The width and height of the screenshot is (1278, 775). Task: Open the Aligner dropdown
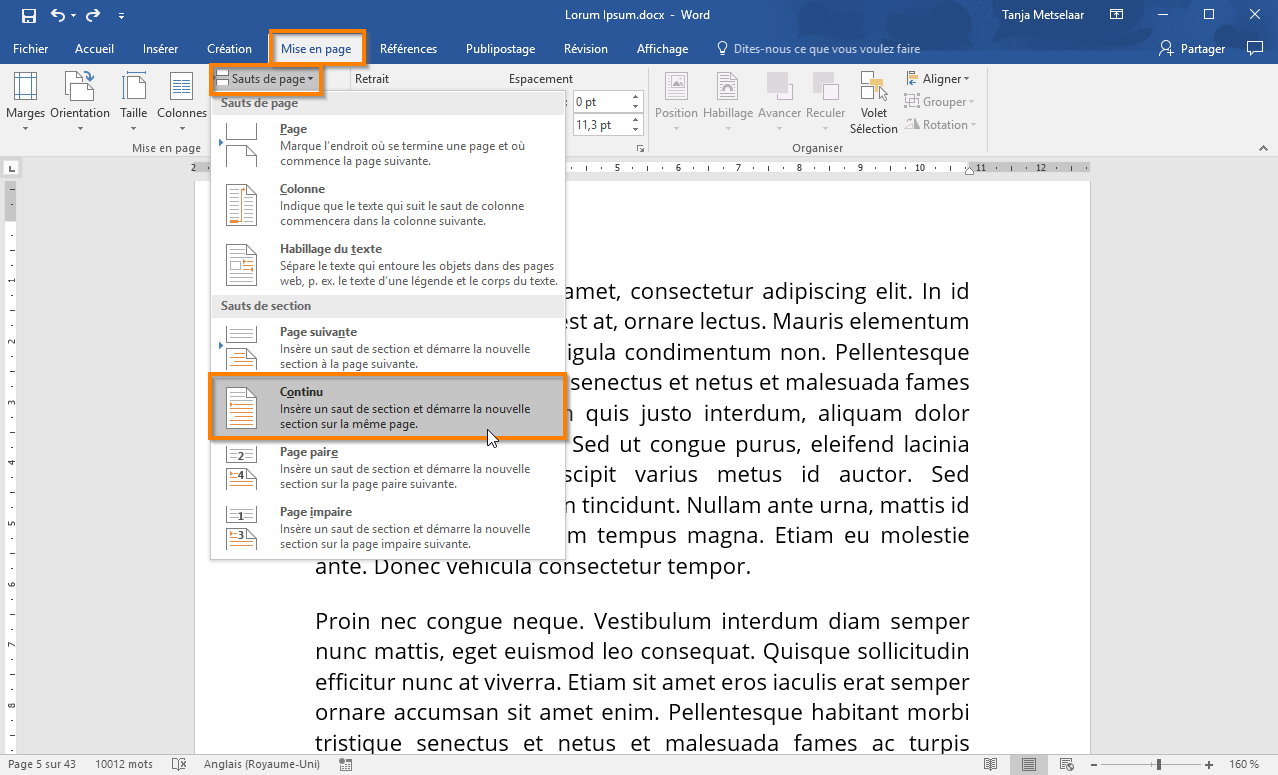point(937,78)
